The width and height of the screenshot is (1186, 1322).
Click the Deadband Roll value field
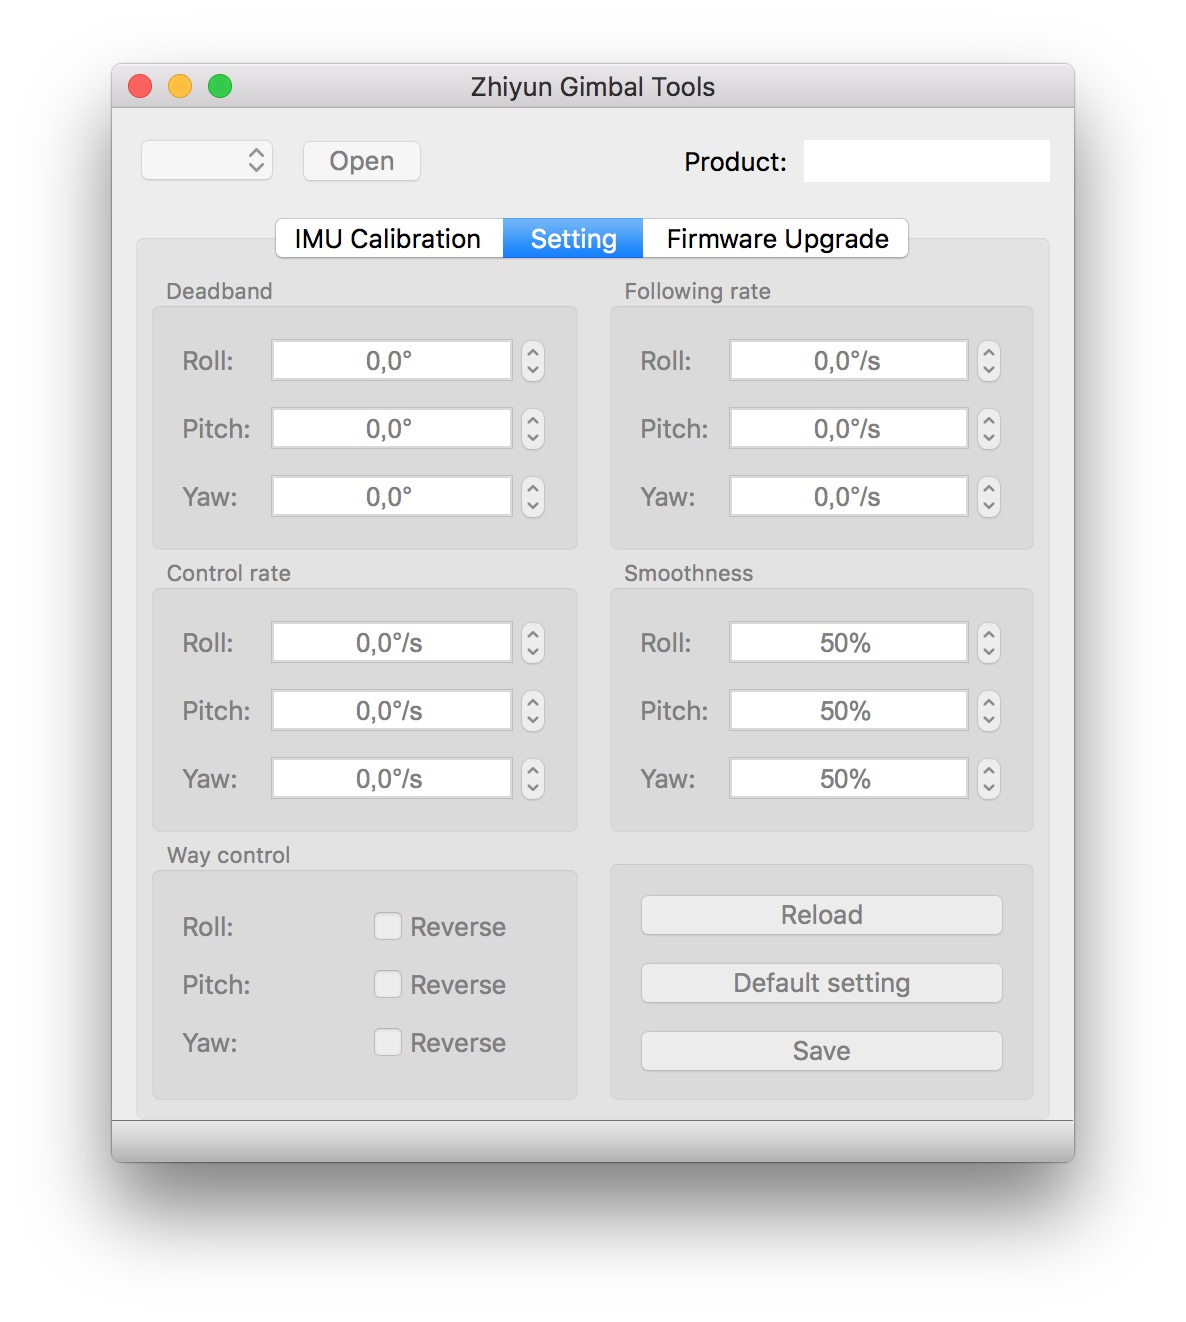[x=391, y=361]
